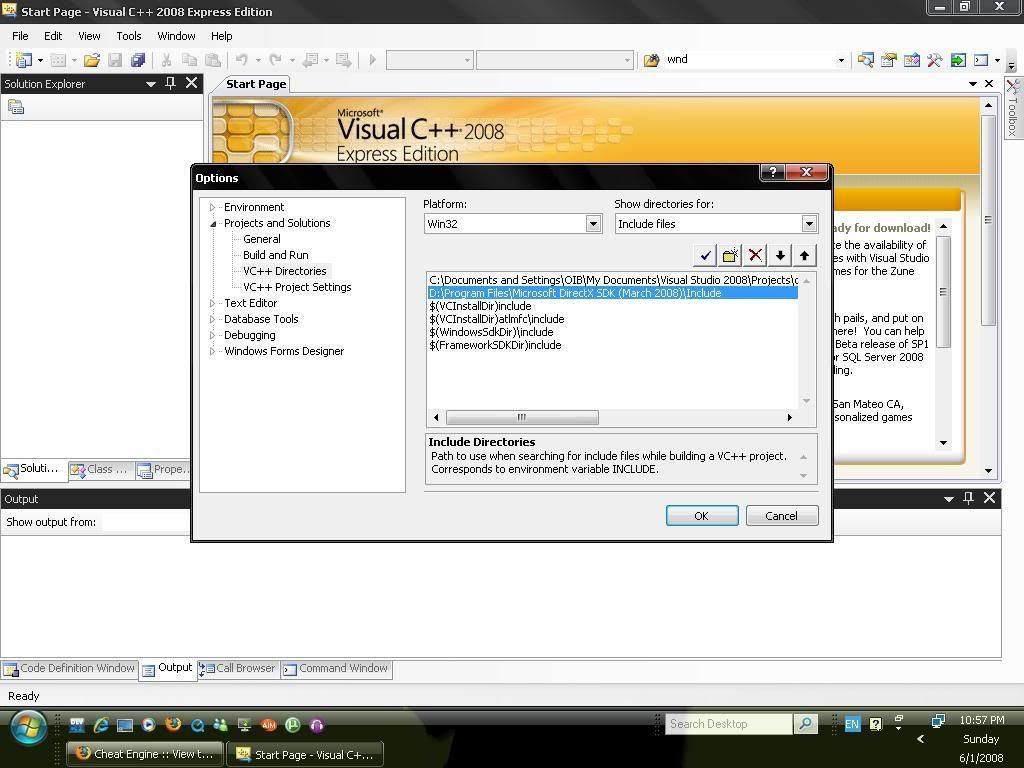Toggle auto-hide pin on Output panel
This screenshot has height=768, width=1024.
click(968, 498)
